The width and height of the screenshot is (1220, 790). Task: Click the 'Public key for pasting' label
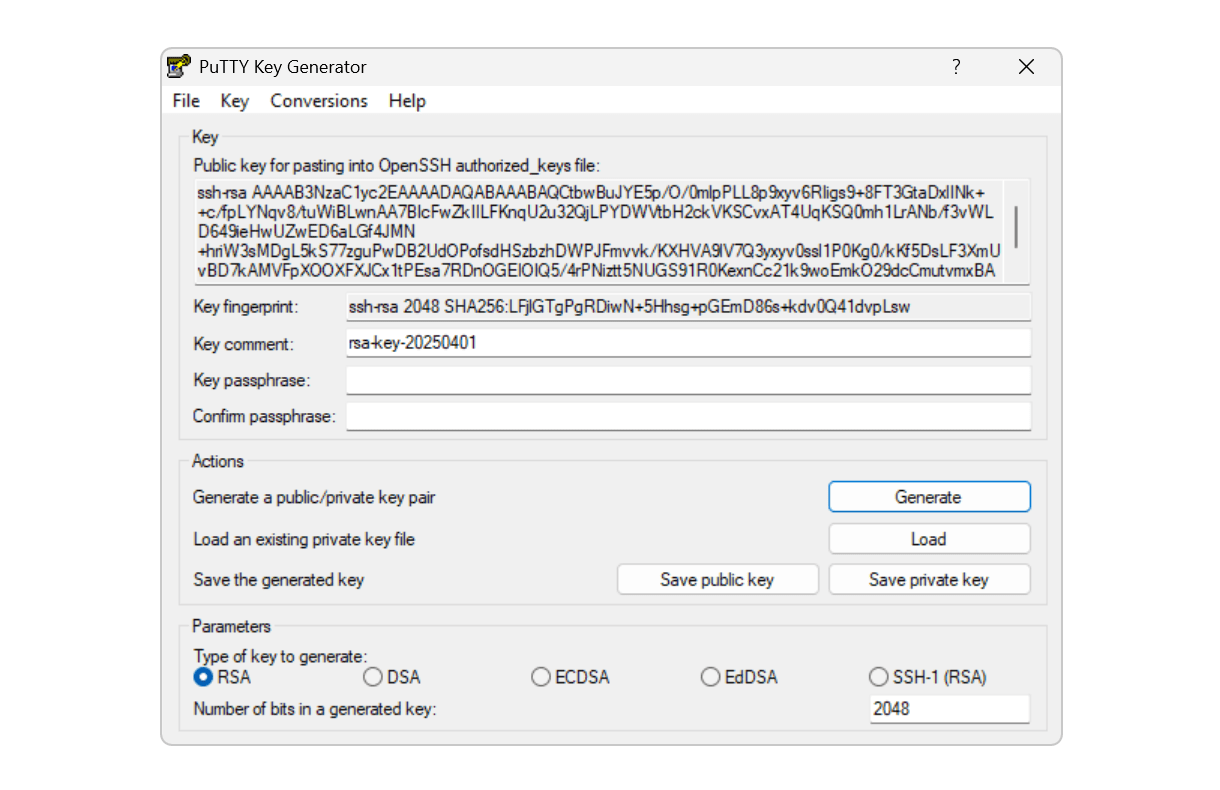[397, 165]
